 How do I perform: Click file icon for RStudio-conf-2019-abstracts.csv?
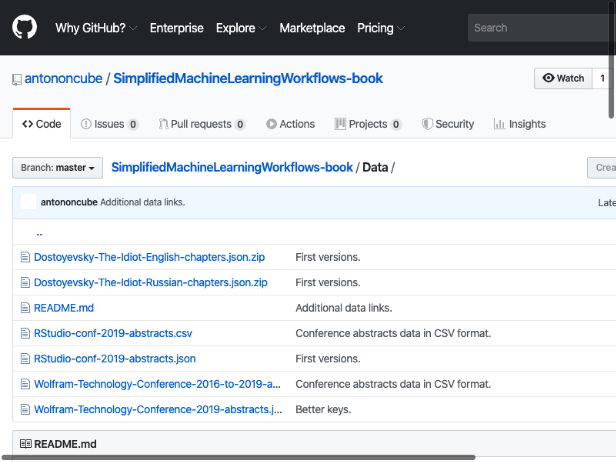pyautogui.click(x=26, y=333)
